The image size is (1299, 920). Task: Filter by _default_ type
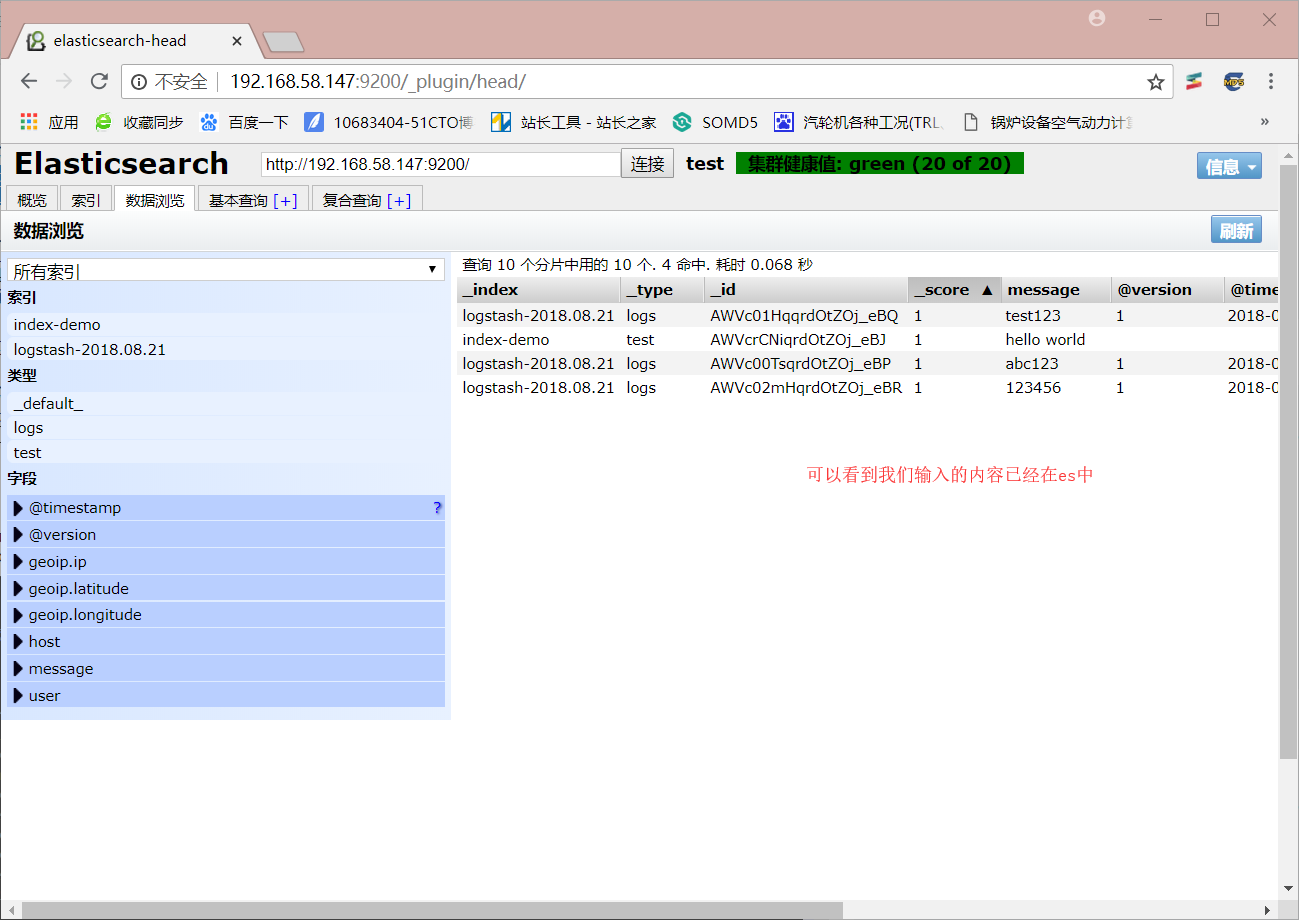tap(226, 403)
